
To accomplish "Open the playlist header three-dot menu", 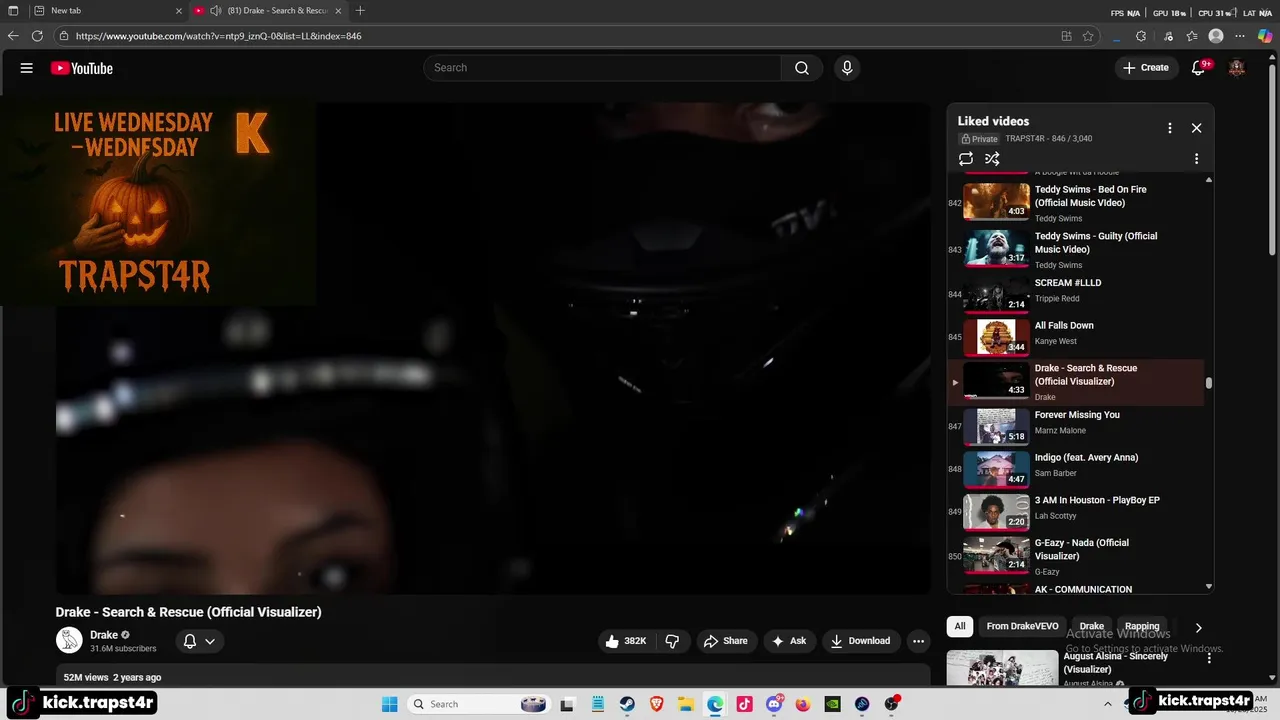I will 1169,128.
